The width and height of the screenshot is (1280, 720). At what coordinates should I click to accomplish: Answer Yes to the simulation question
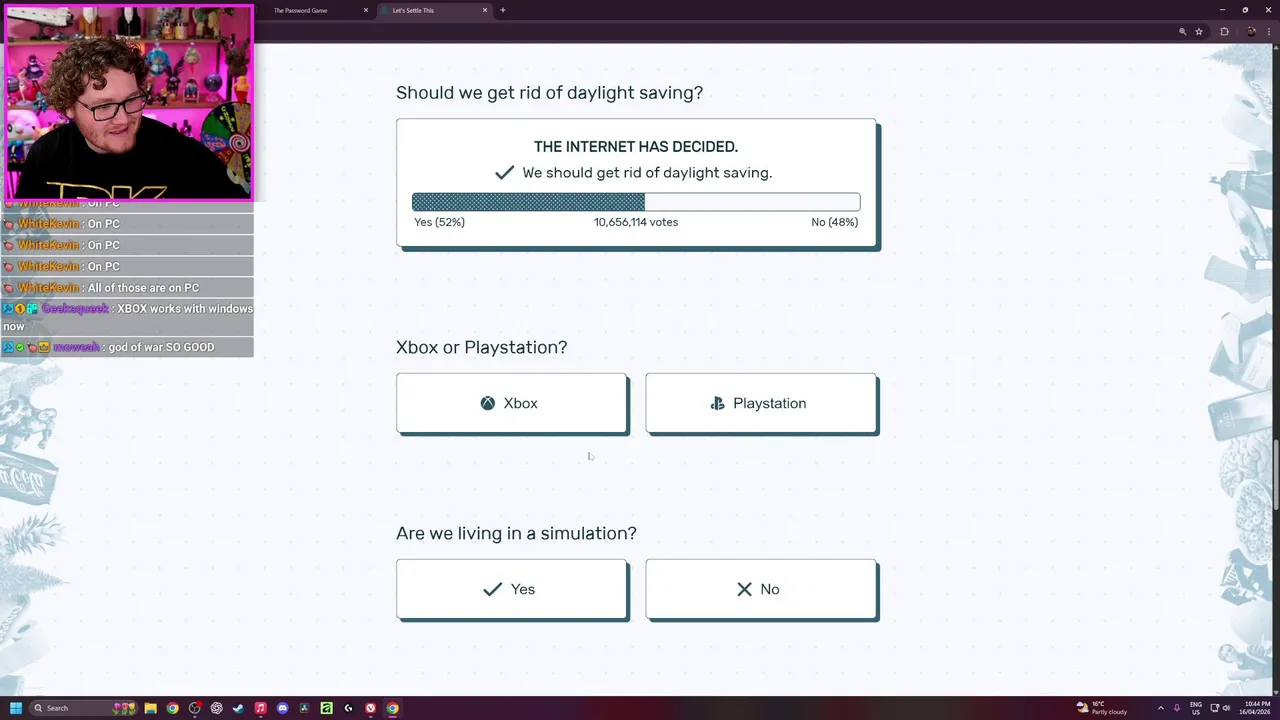coord(512,589)
